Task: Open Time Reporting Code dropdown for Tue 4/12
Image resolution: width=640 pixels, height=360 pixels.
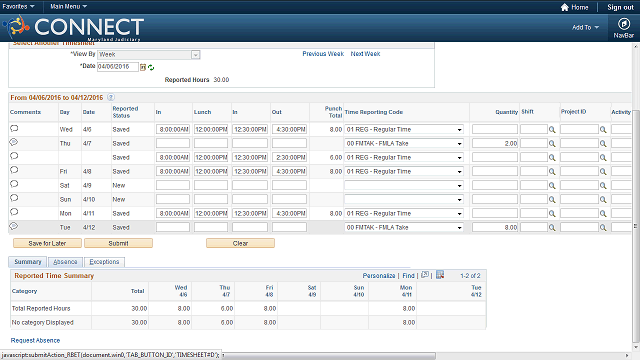Action: click(x=404, y=227)
